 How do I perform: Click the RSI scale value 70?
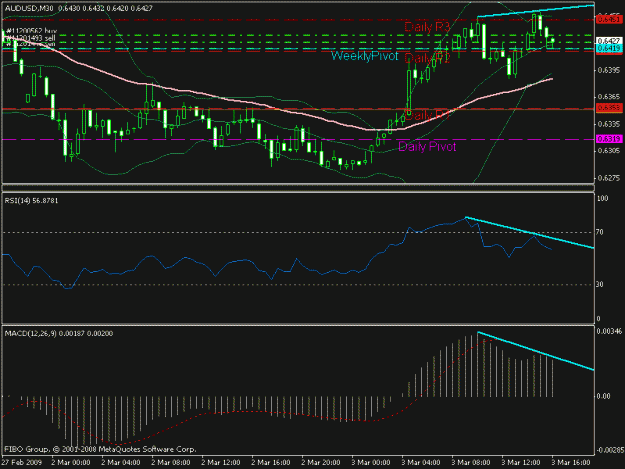(599, 232)
